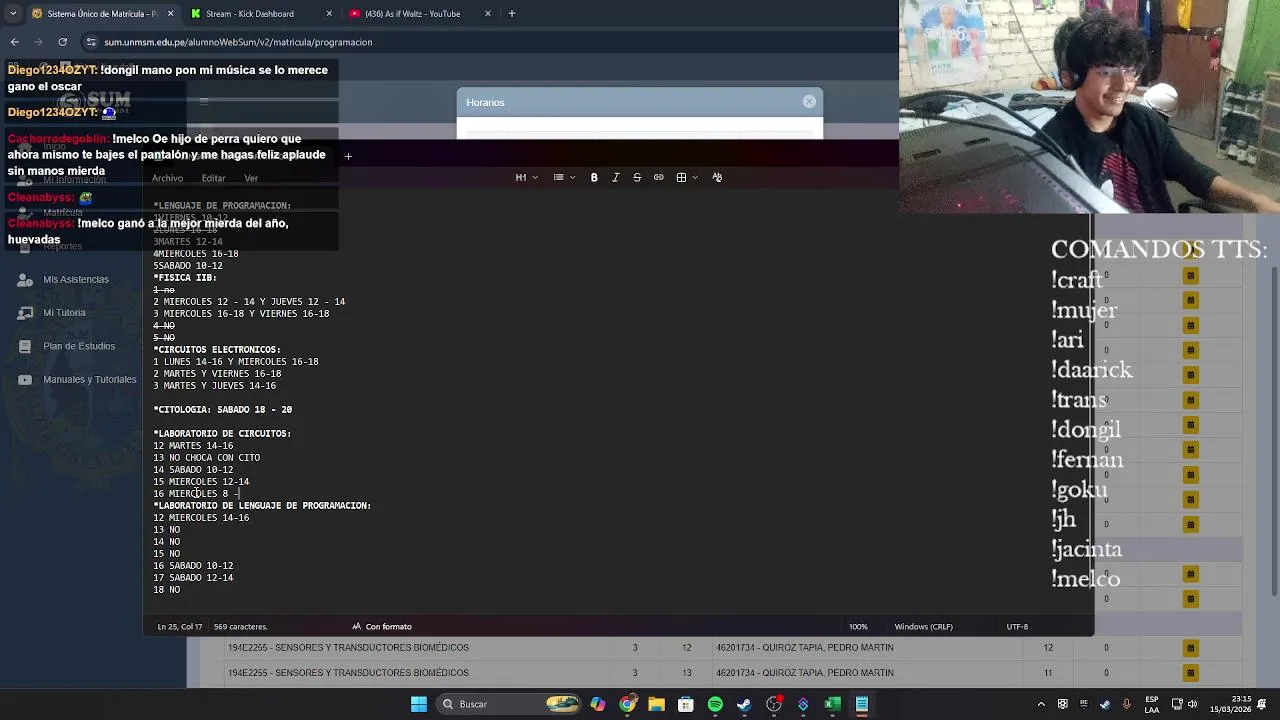Click the heading *CIRCUITOS ELECTRONICOS:
Screen dimensions: 1280x720
217,350
